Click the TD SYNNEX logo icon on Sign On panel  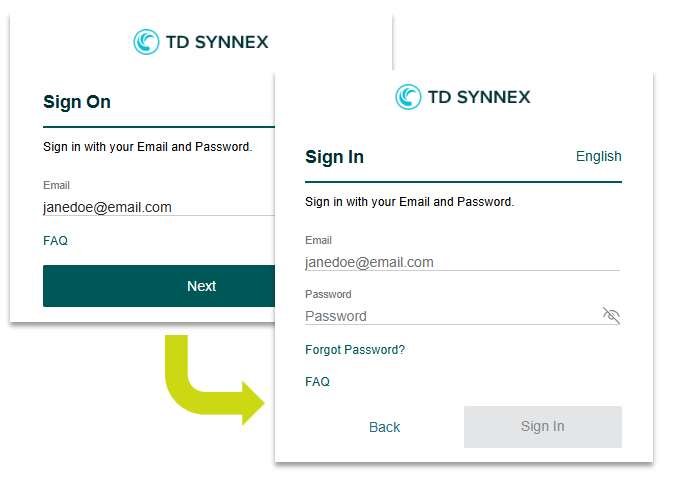[x=146, y=42]
